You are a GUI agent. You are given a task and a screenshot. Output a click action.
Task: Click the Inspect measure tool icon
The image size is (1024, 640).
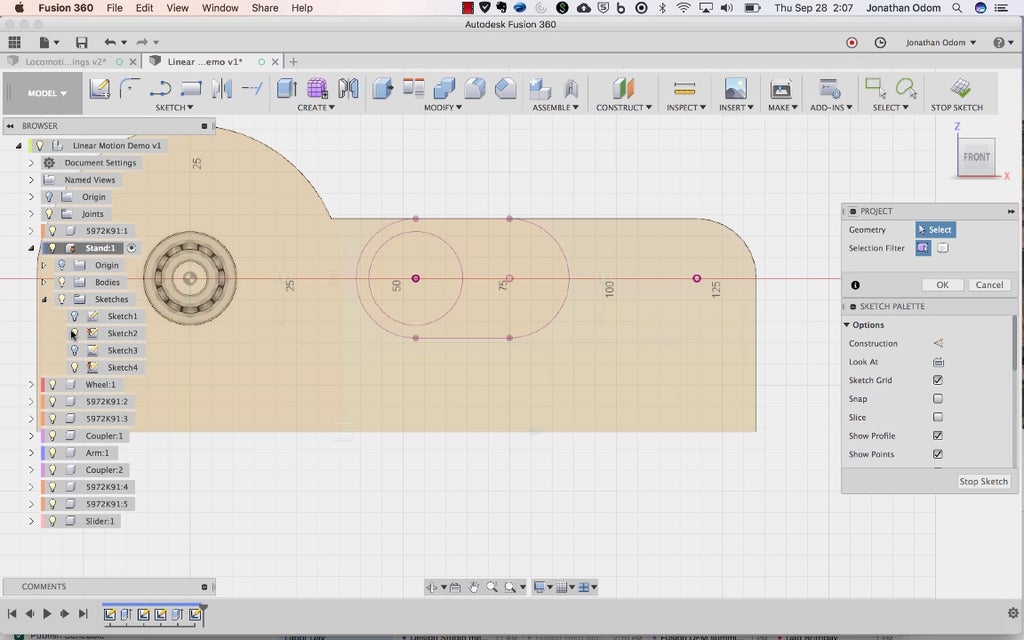(684, 89)
